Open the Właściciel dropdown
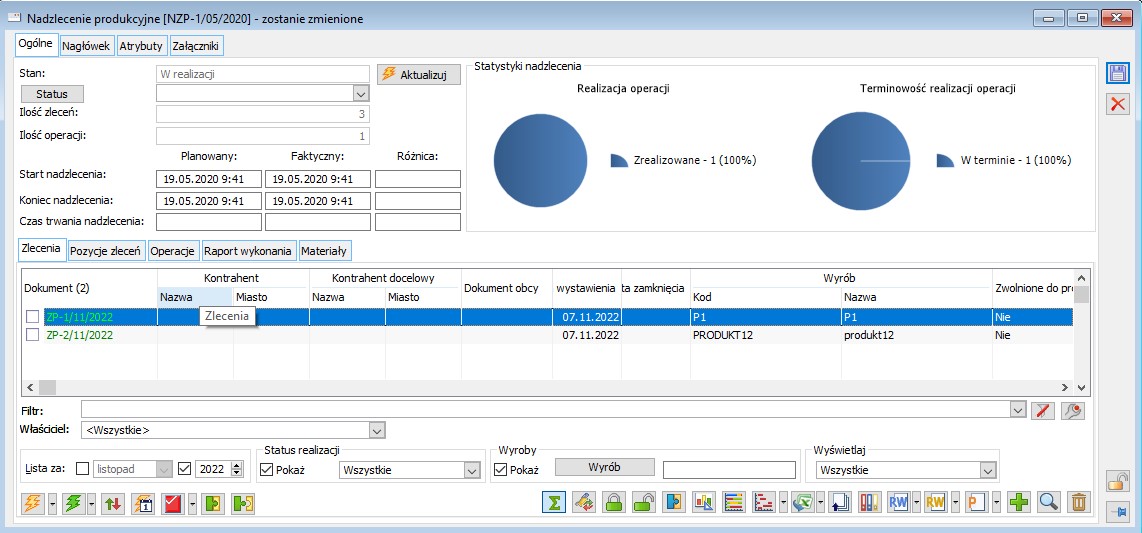This screenshot has height=533, width=1142. tap(376, 430)
